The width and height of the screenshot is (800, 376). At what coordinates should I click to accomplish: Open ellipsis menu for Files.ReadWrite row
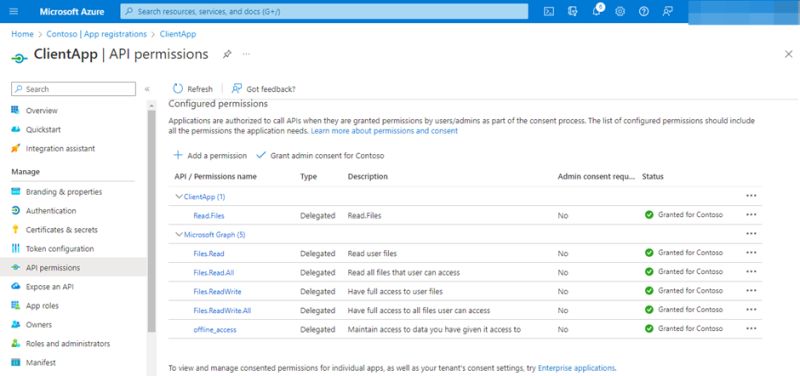[751, 290]
